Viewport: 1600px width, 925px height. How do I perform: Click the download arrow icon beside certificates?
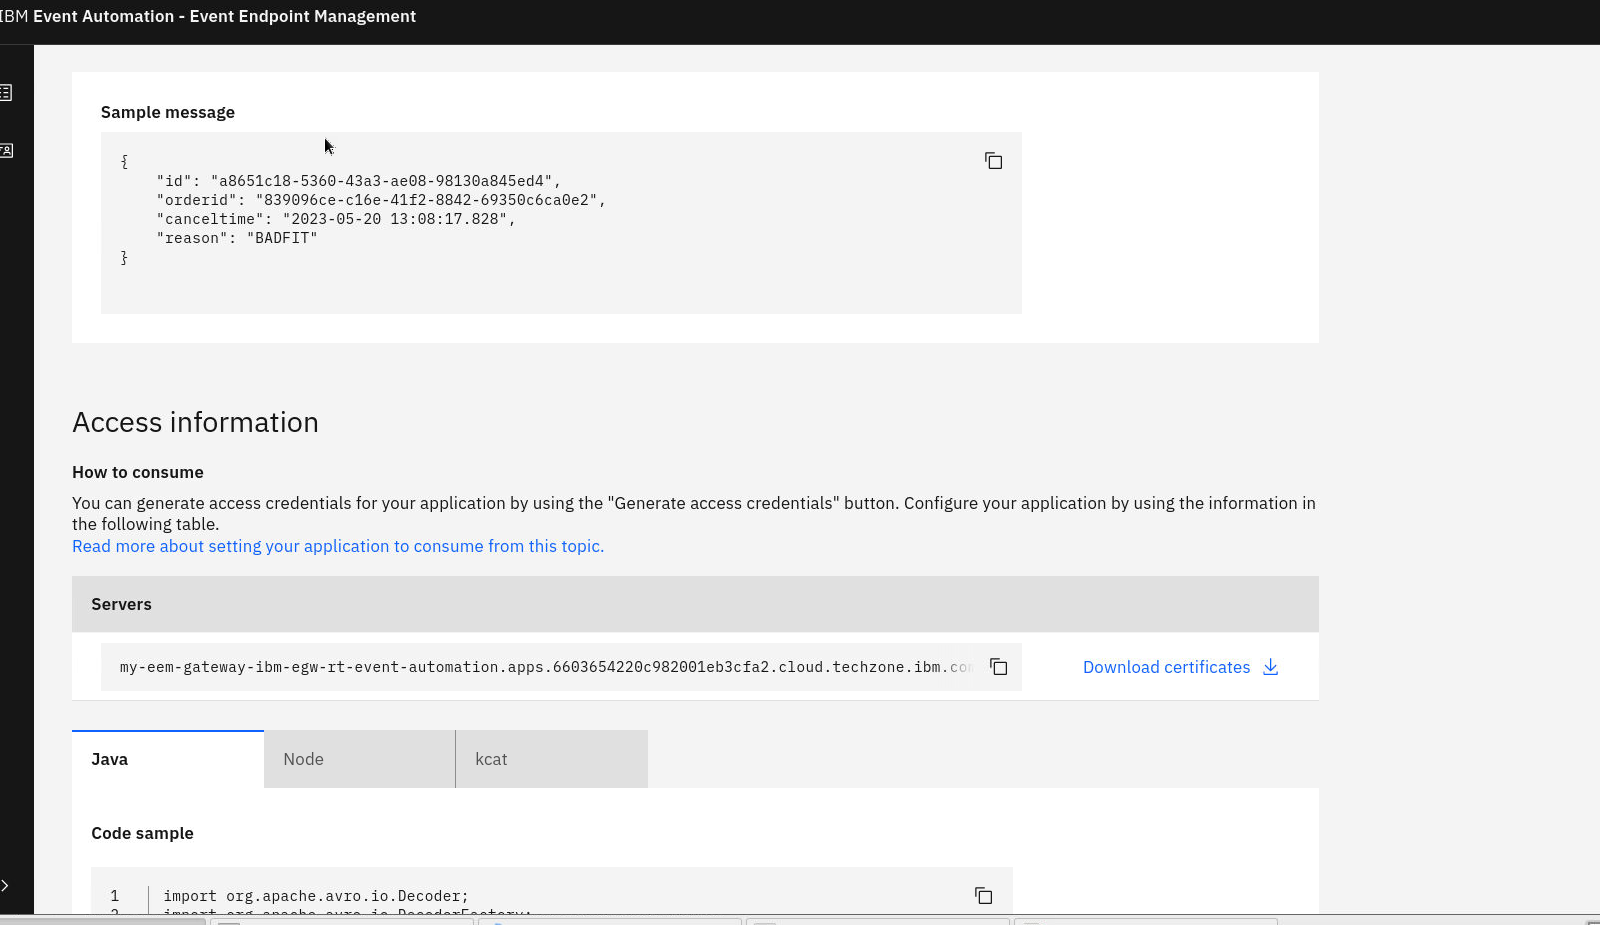pyautogui.click(x=1271, y=667)
